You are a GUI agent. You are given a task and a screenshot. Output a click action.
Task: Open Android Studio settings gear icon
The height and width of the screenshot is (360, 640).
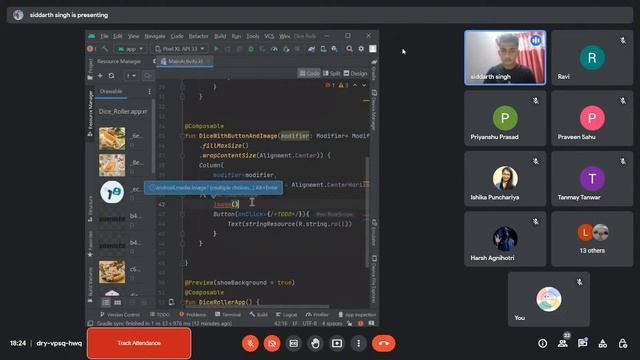tap(361, 49)
